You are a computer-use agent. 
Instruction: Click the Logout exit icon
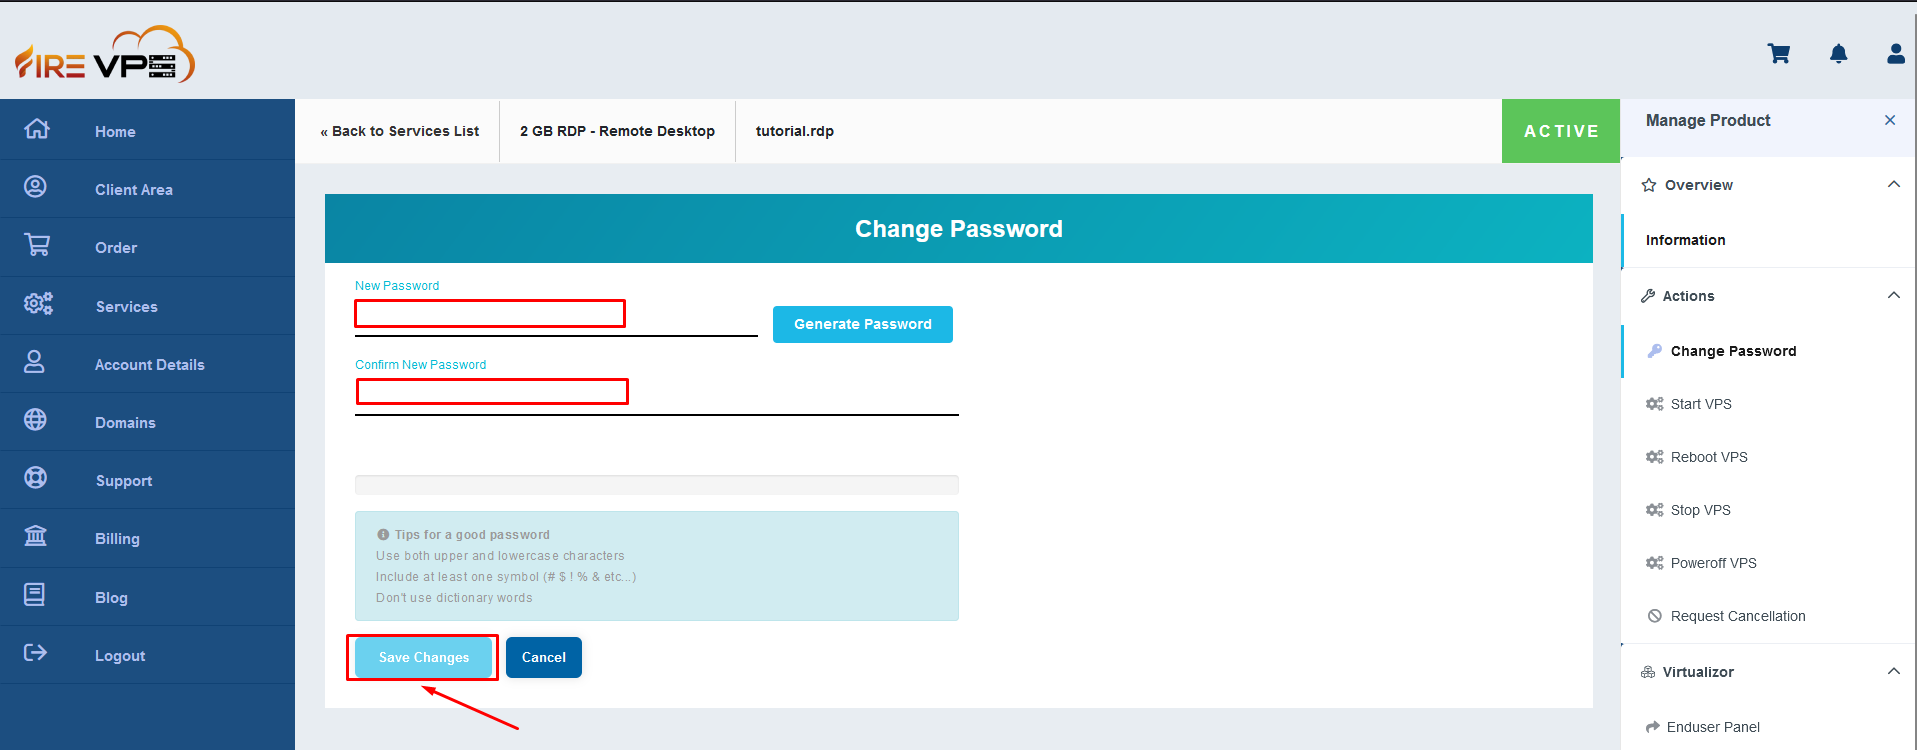tap(35, 653)
